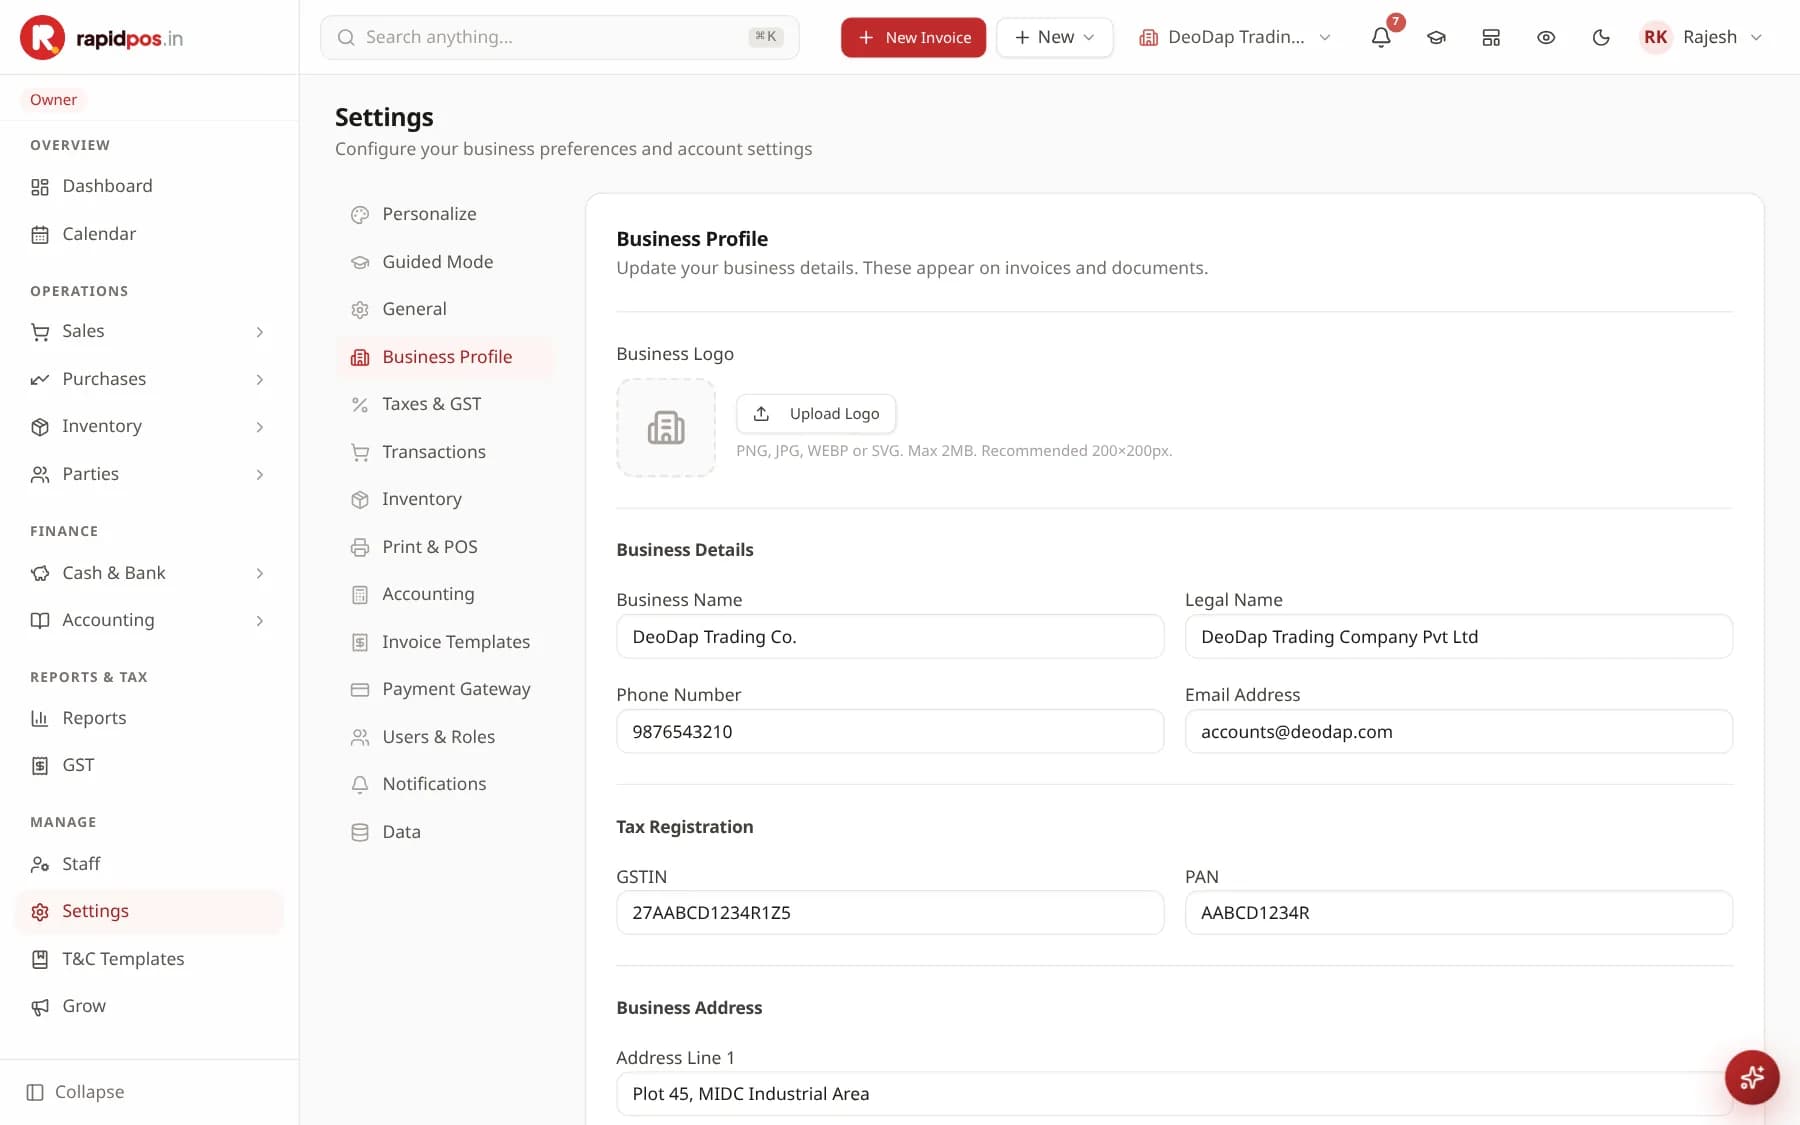Open Users & Roles settings
Screen dimensions: 1800x1125
coord(444,737)
